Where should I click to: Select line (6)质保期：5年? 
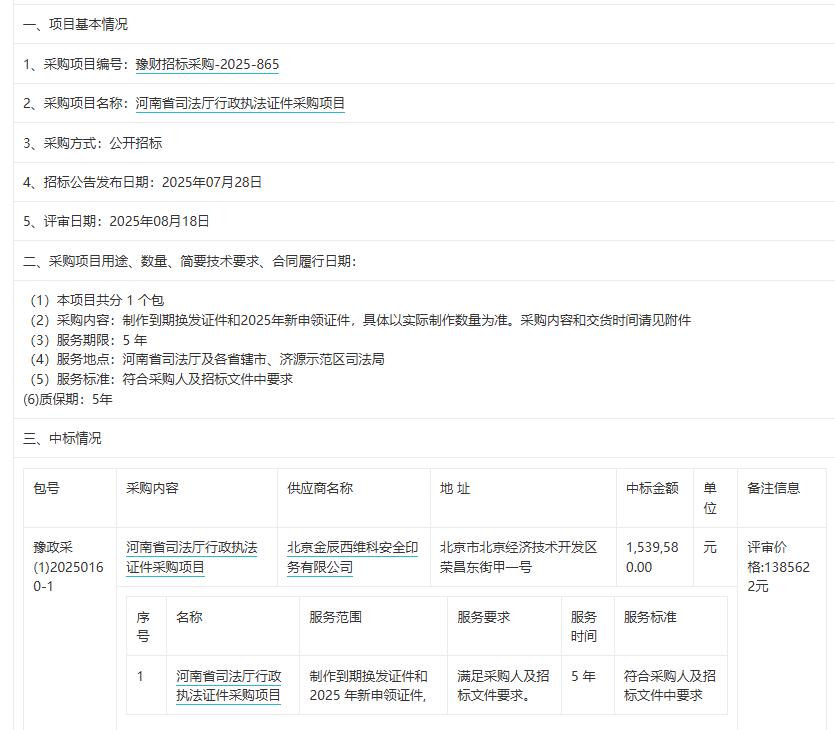(68, 399)
